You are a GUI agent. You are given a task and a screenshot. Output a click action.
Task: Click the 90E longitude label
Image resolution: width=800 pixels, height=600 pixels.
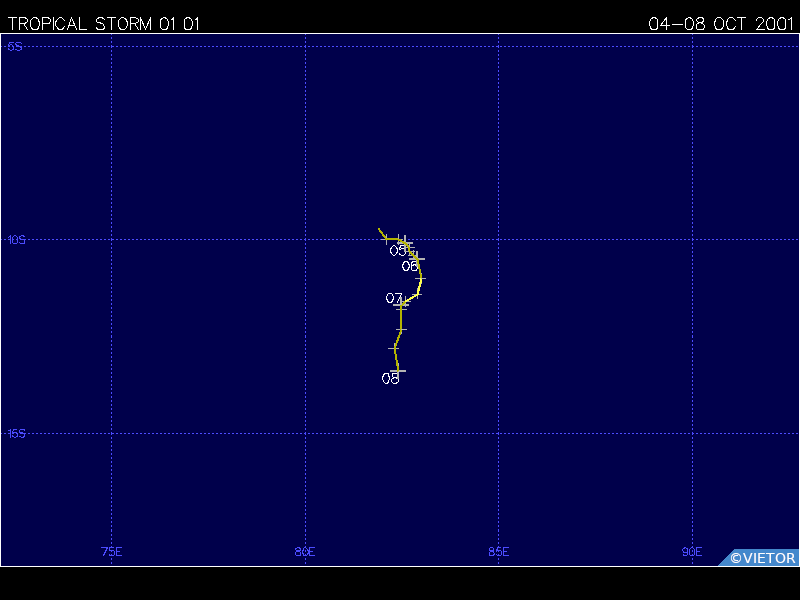(x=692, y=552)
